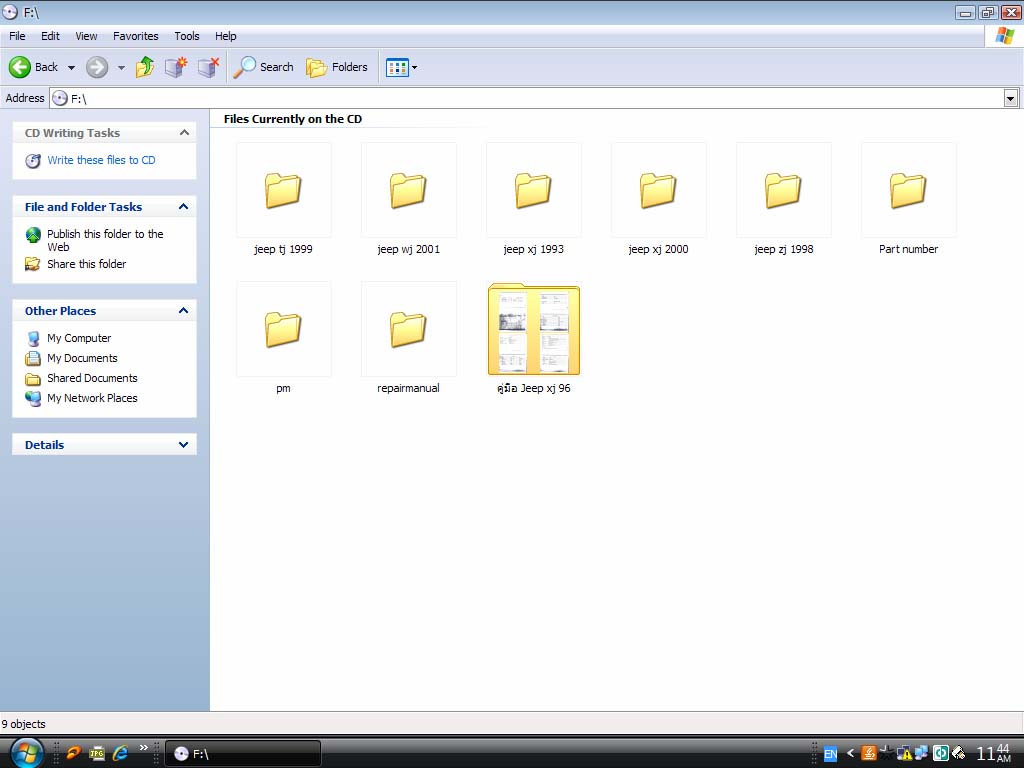This screenshot has width=1024, height=768.
Task: Click Write these files to CD
Action: tap(101, 160)
